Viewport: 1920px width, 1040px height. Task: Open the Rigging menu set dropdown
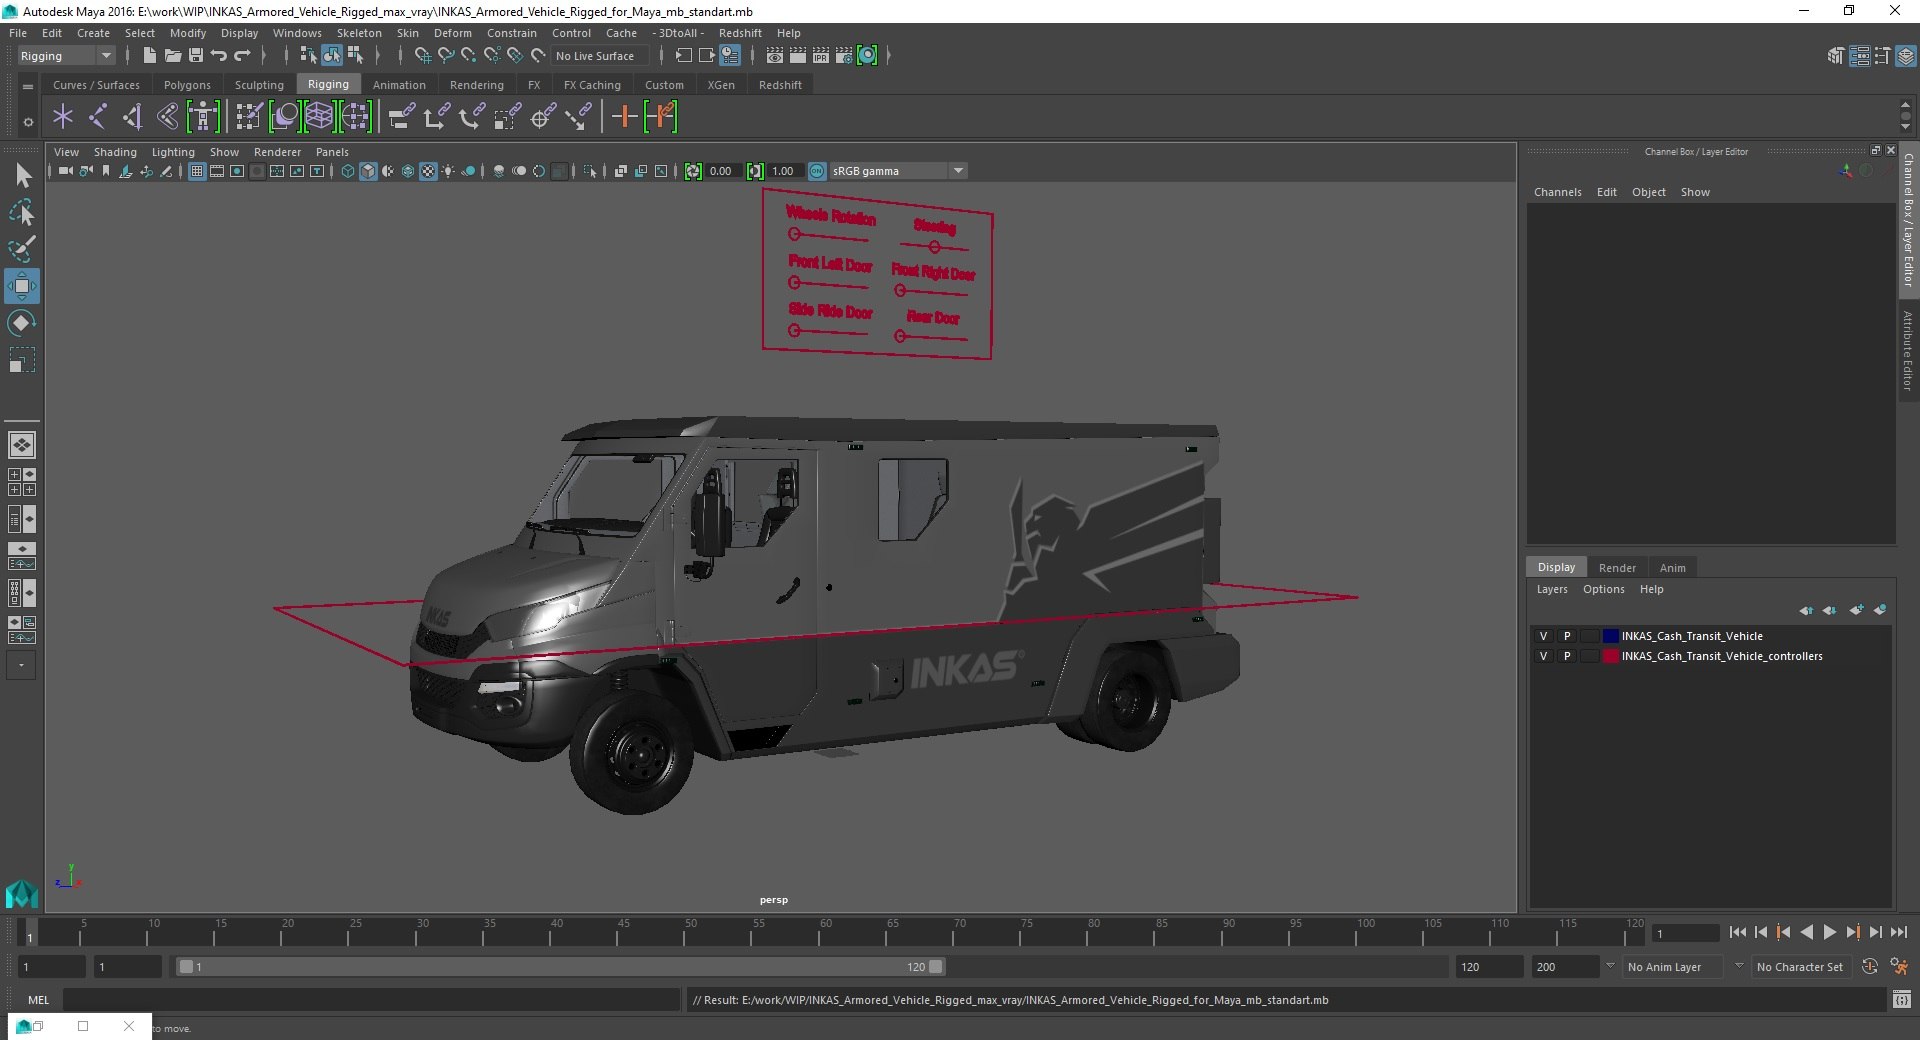(x=66, y=56)
